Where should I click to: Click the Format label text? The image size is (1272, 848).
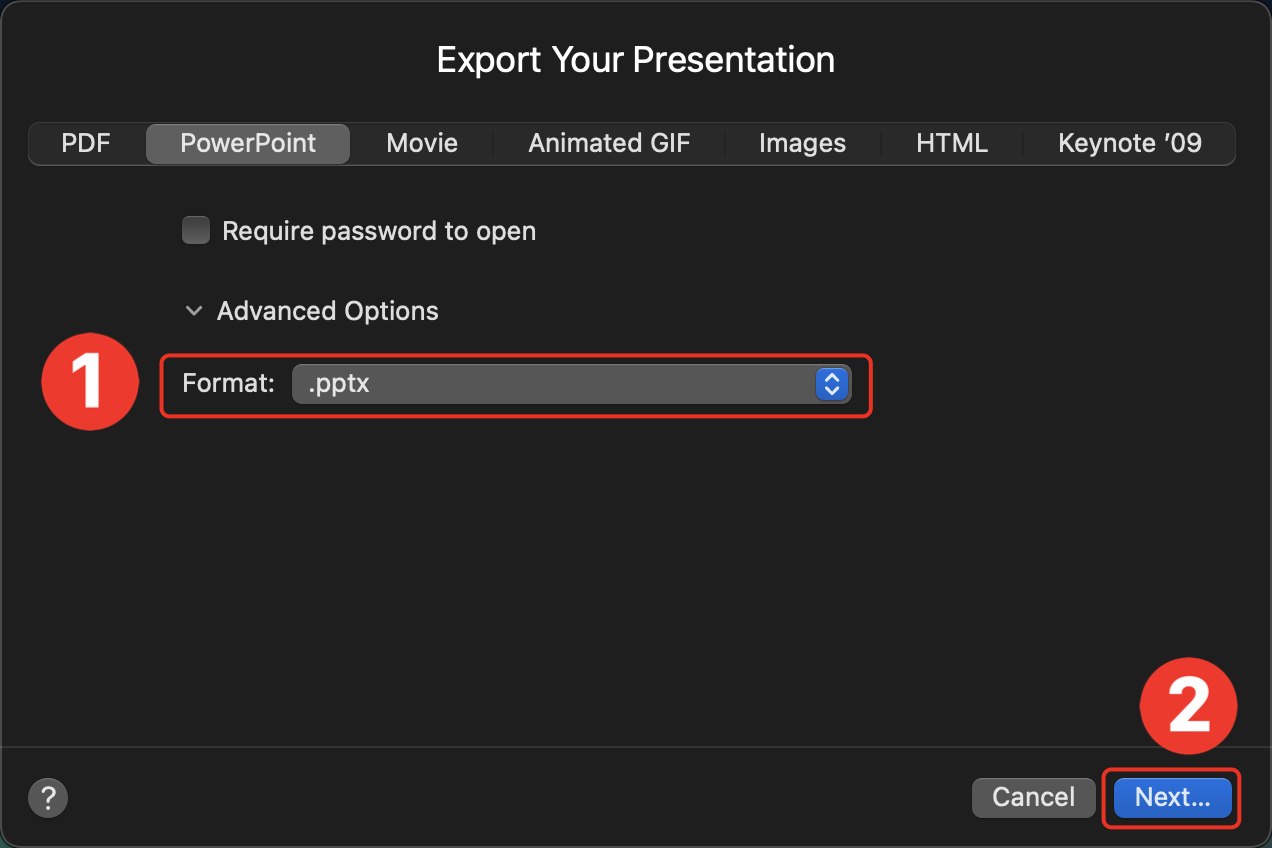[228, 384]
